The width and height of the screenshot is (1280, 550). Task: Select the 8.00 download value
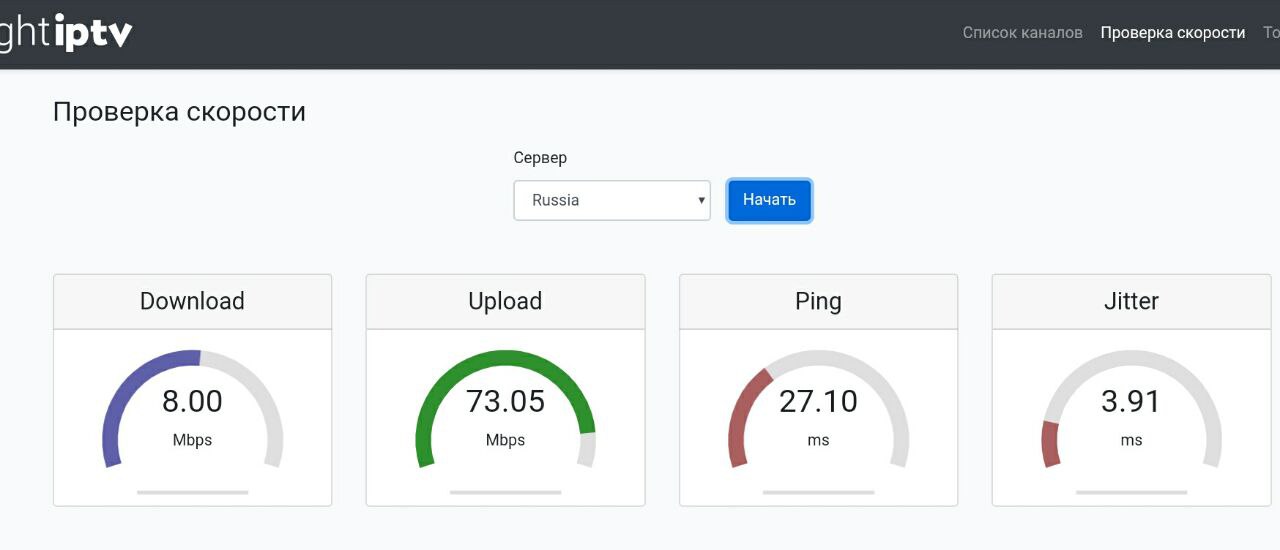[x=192, y=401]
